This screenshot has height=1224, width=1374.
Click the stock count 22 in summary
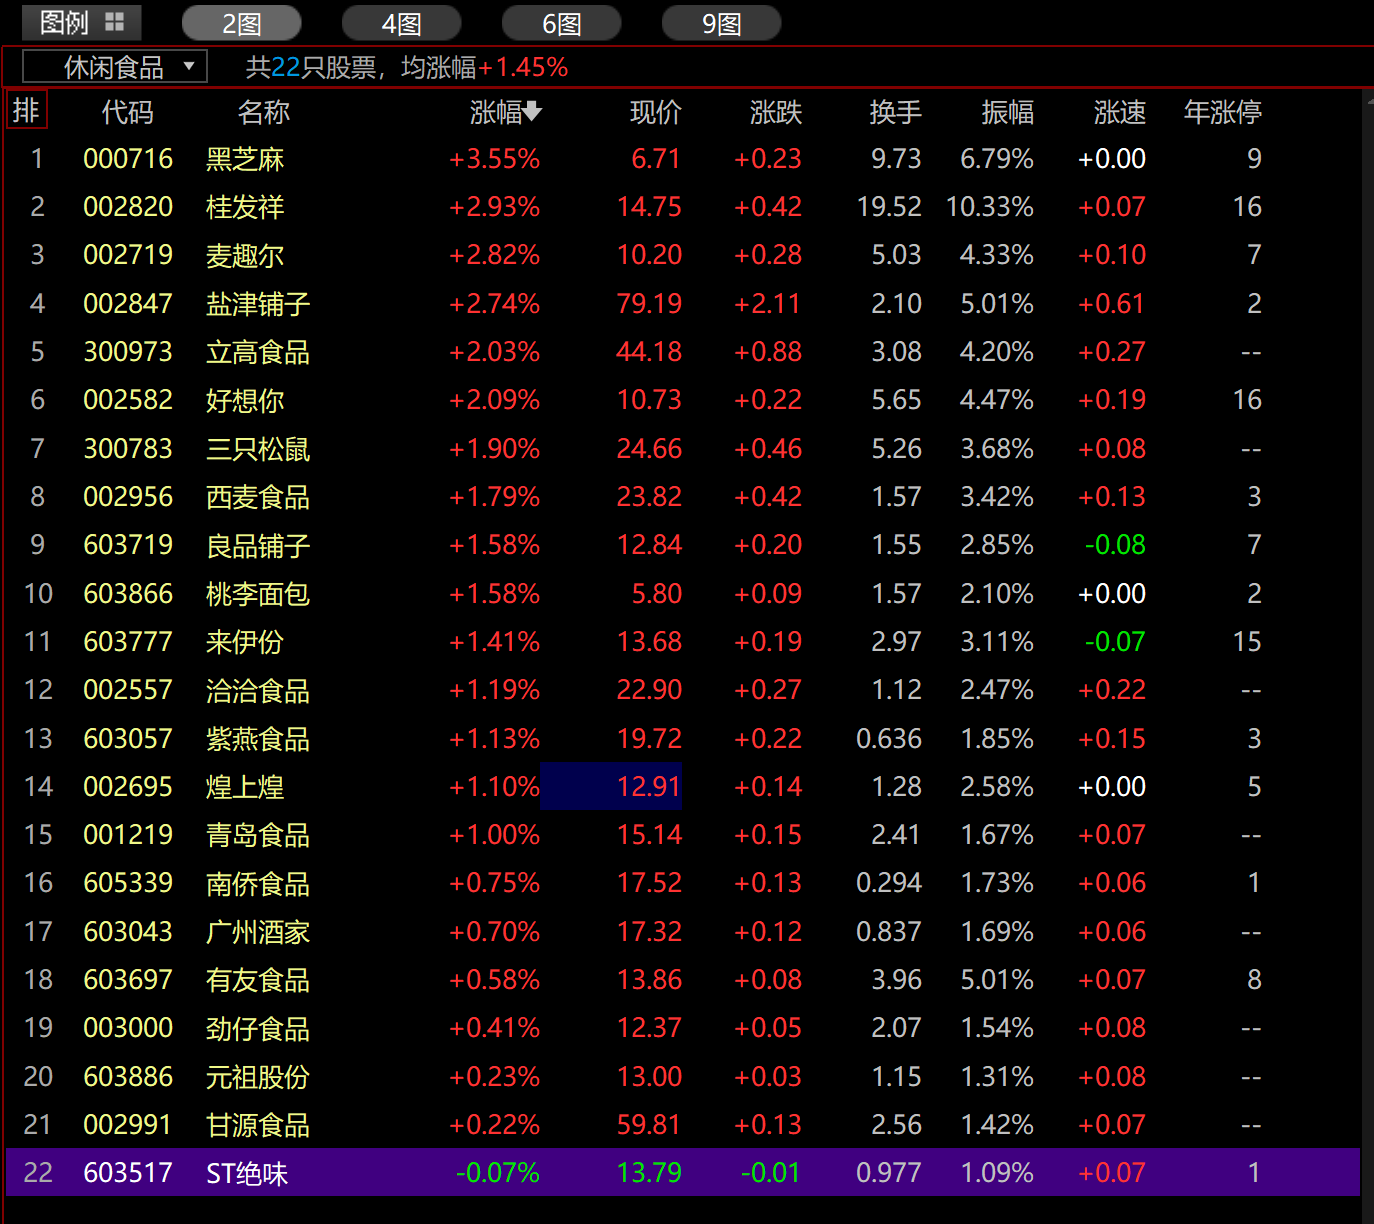tap(286, 67)
